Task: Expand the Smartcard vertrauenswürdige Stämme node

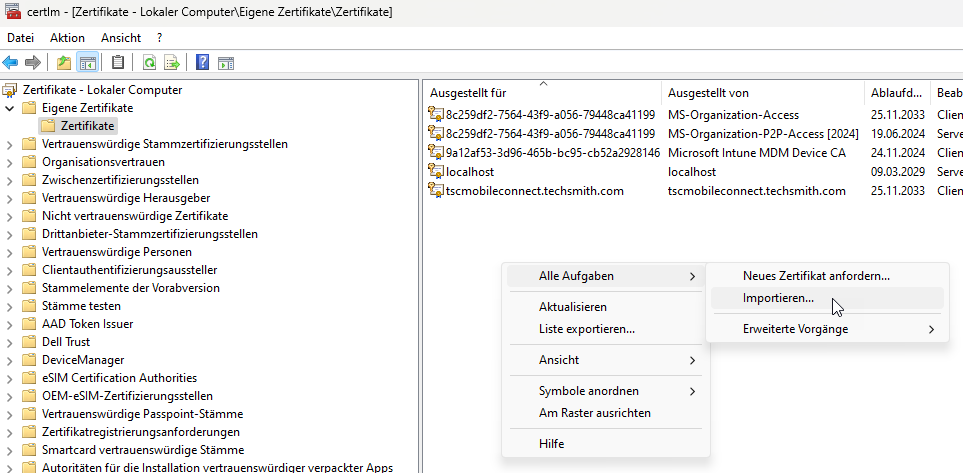Action: (10, 450)
